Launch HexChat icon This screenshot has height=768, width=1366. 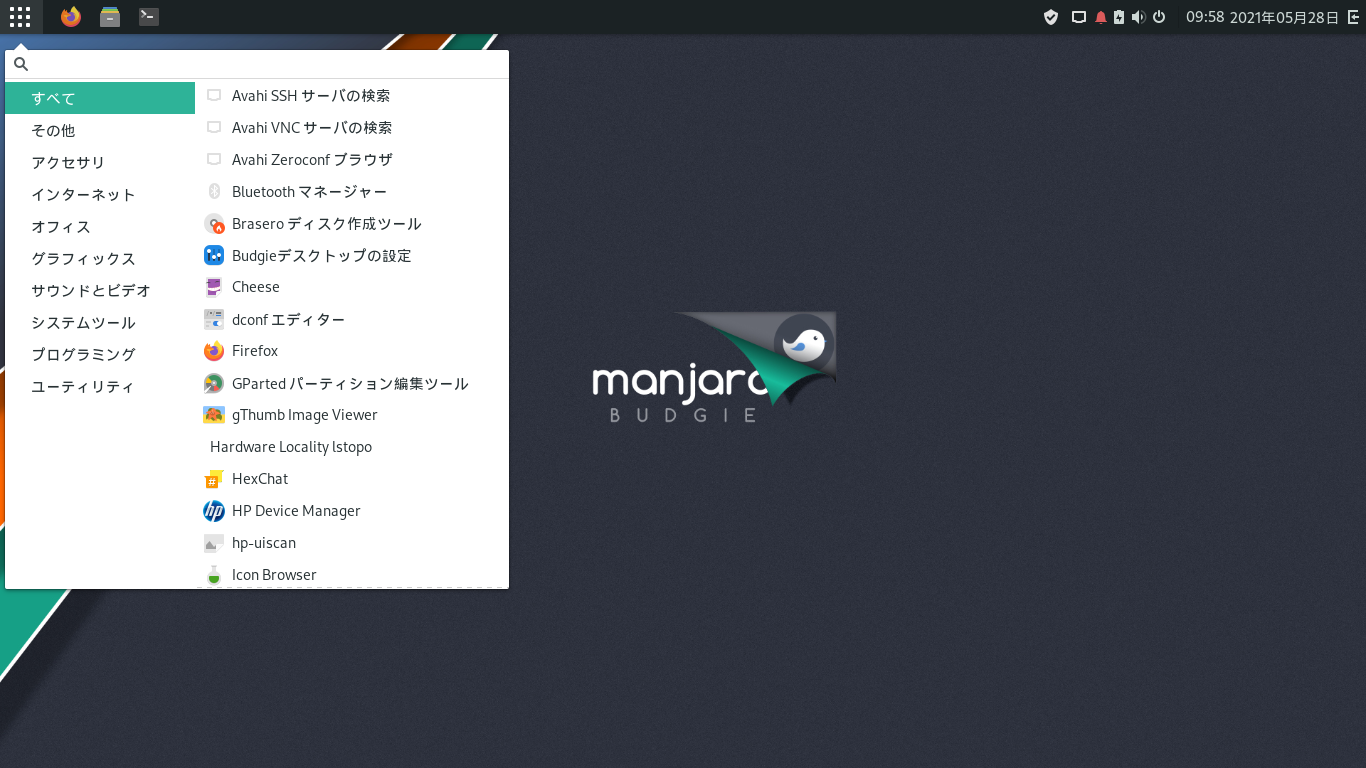coord(214,479)
